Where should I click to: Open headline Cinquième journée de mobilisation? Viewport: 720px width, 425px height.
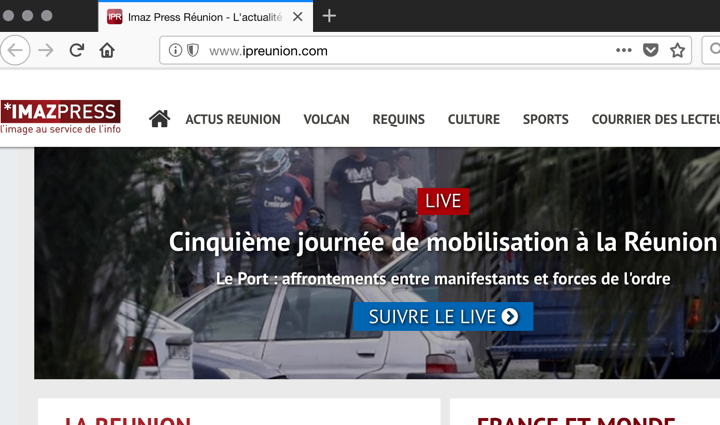[443, 242]
